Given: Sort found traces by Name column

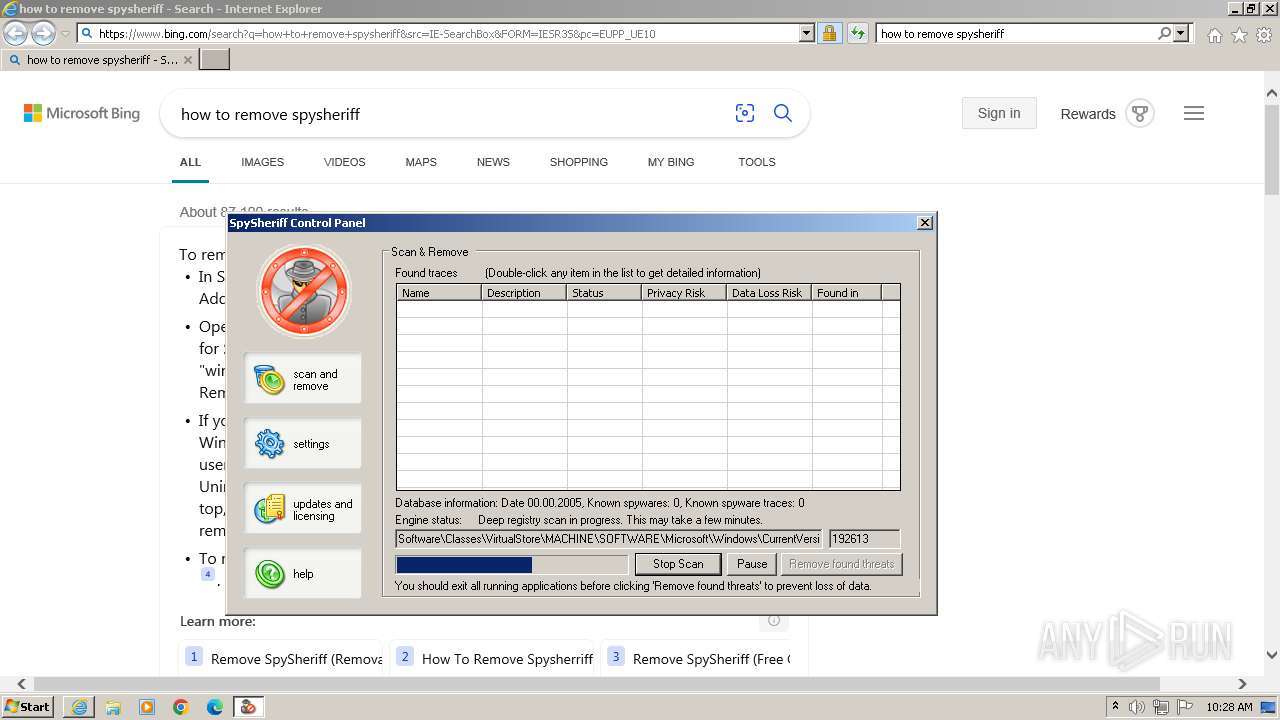Looking at the screenshot, I should [439, 293].
